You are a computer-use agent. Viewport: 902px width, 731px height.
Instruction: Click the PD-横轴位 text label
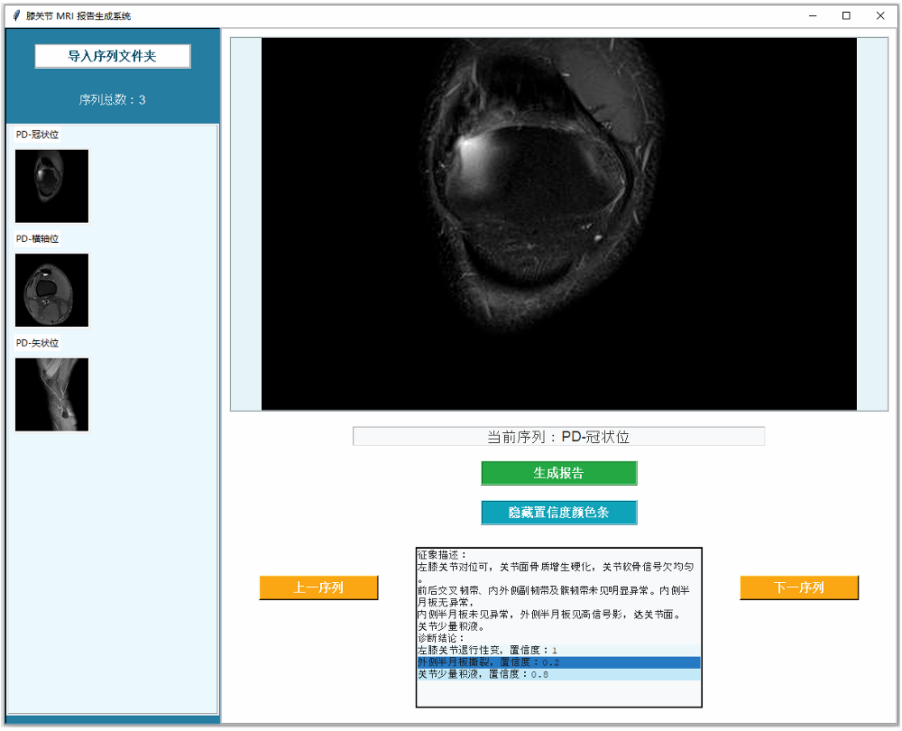click(38, 239)
